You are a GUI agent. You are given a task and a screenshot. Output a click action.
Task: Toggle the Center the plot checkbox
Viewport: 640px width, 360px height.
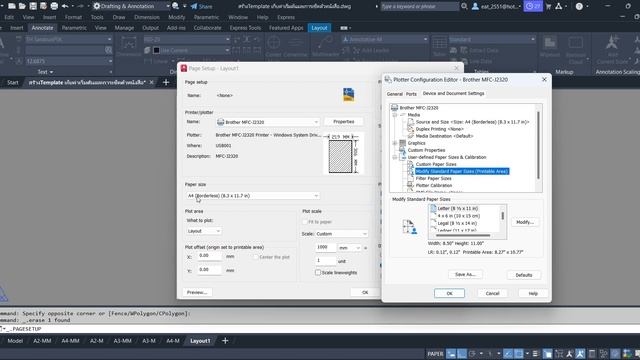256,257
